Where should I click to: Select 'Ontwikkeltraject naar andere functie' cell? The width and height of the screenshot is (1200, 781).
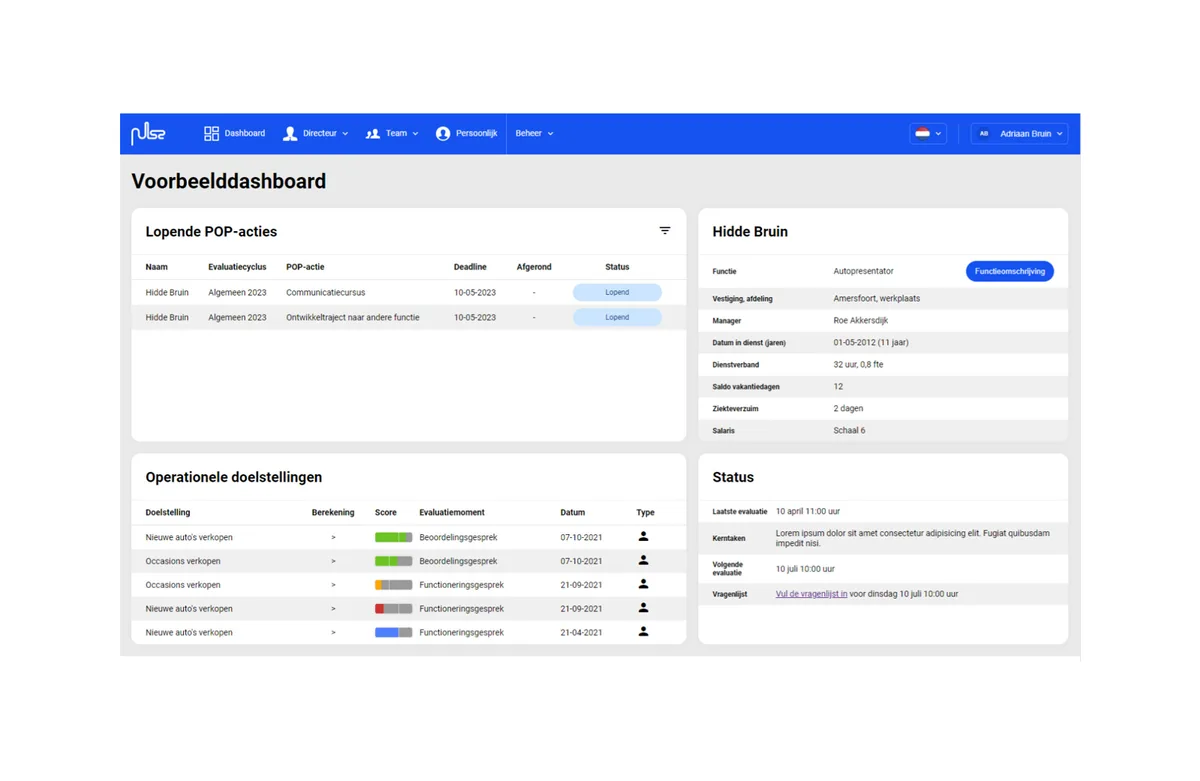coord(353,317)
